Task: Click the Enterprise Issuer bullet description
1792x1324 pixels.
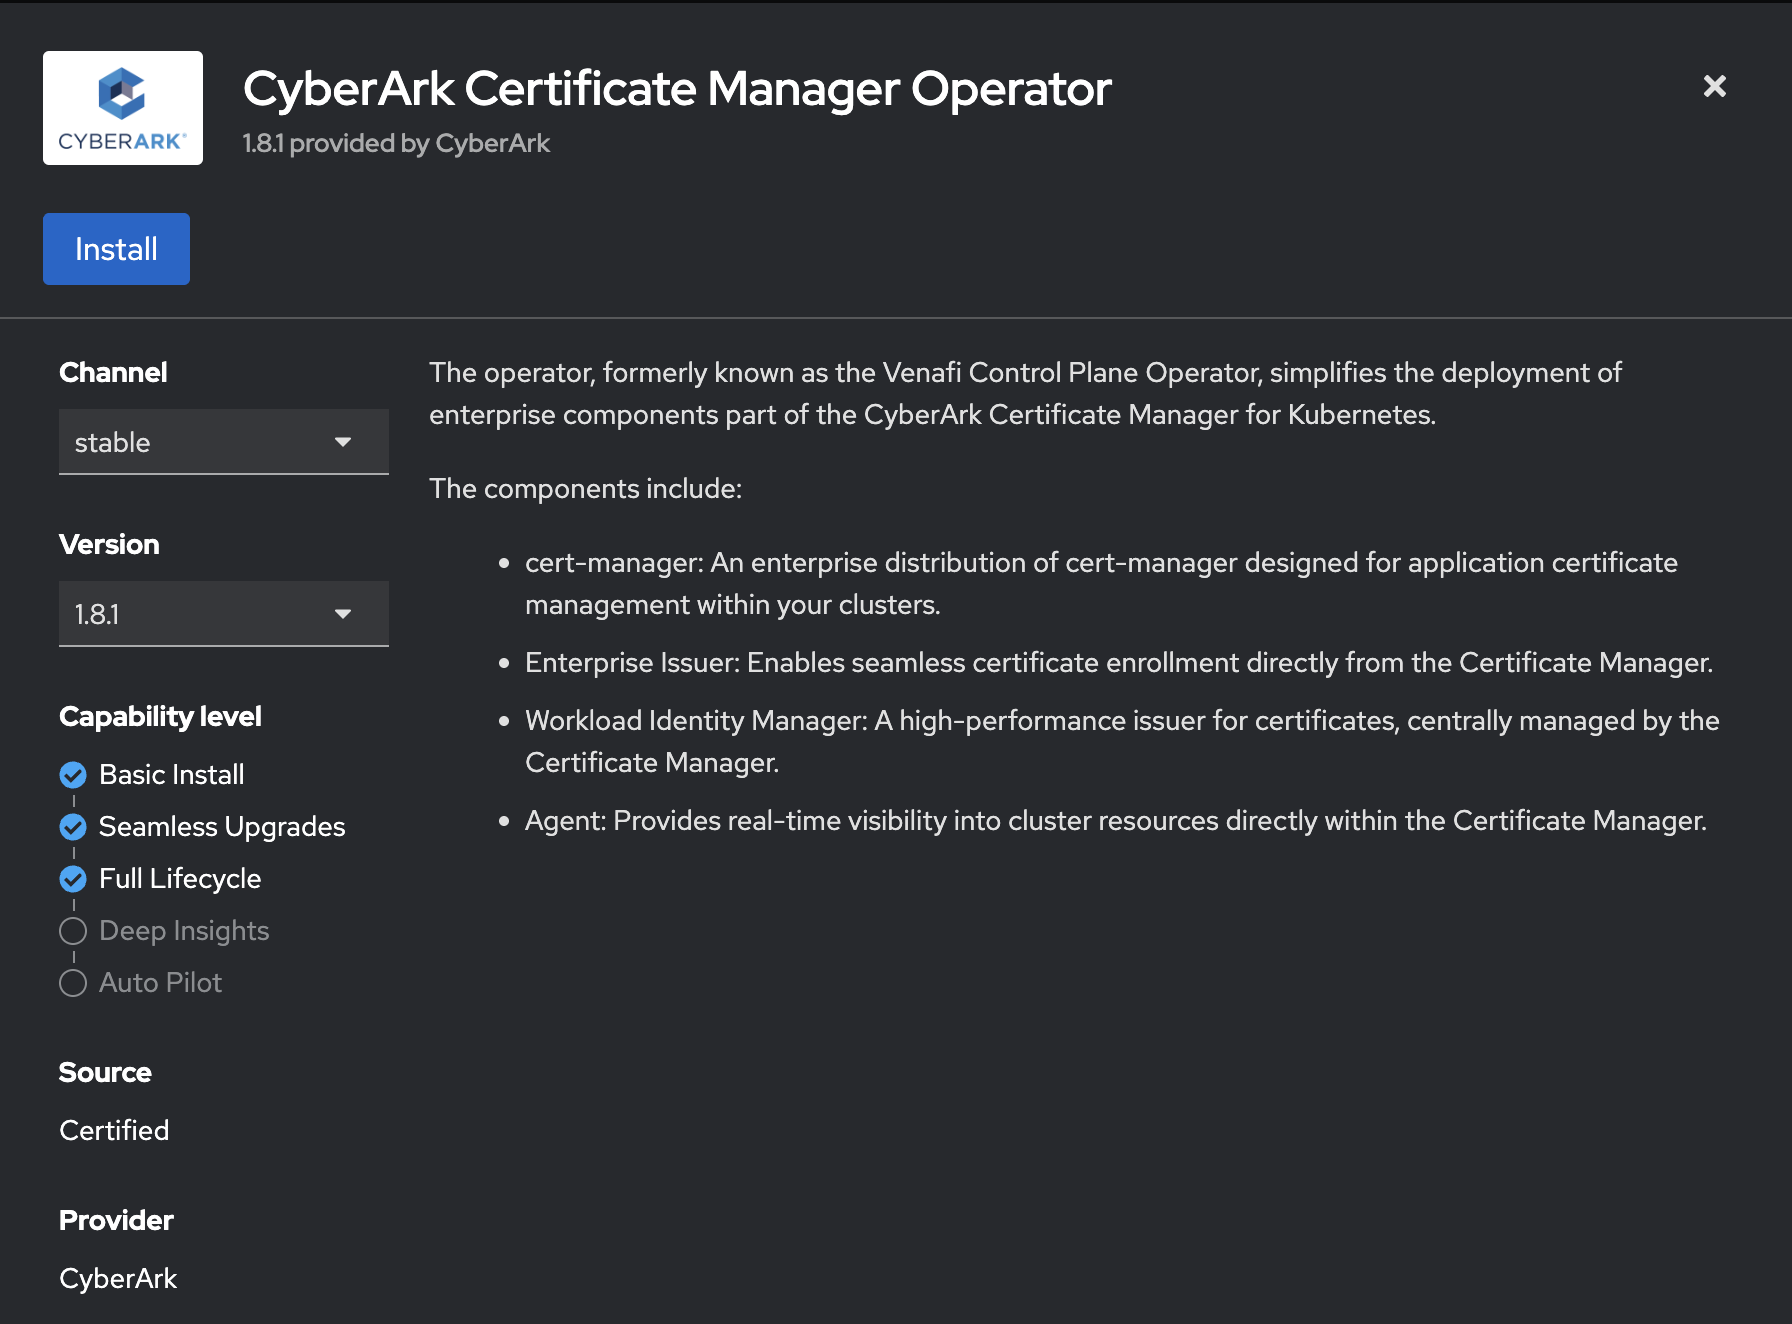Action: tap(1119, 663)
